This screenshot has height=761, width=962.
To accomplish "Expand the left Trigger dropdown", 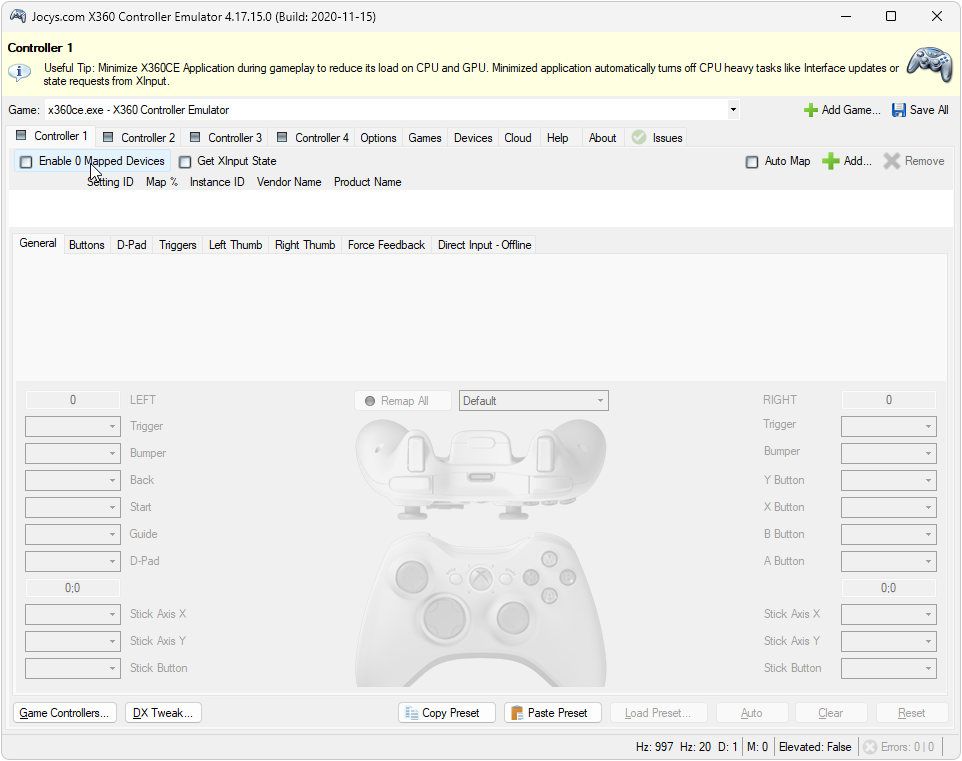I will (x=72, y=427).
